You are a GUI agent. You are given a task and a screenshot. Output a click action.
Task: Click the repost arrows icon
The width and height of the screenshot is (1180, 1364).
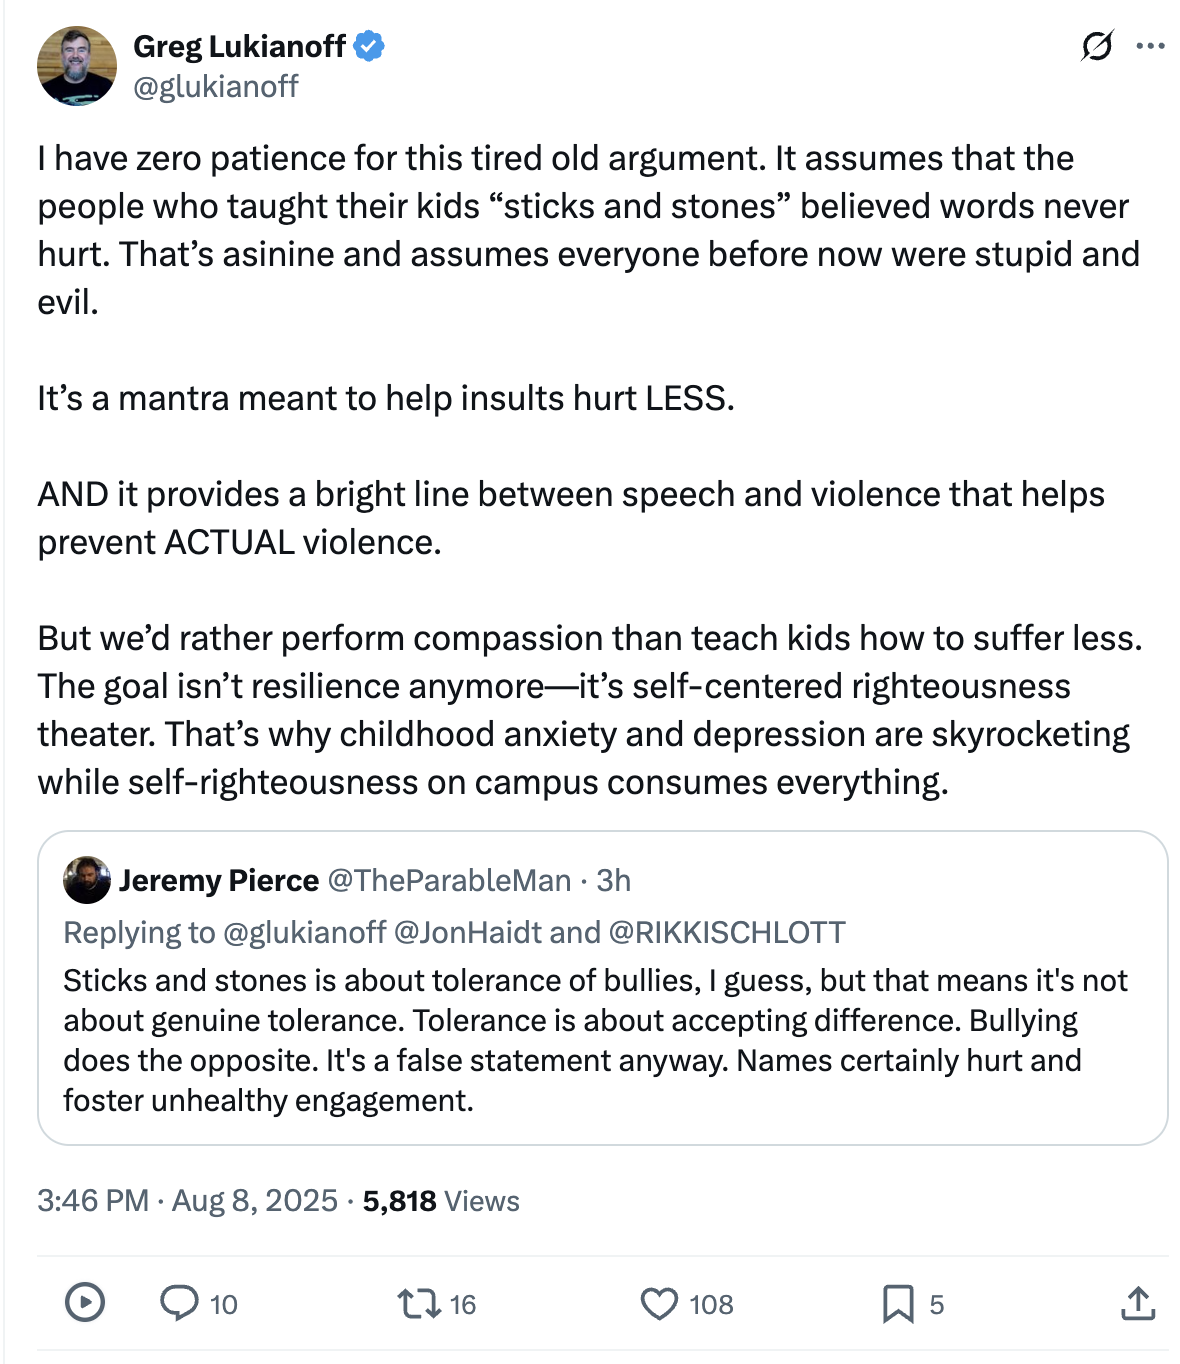[x=418, y=1303]
